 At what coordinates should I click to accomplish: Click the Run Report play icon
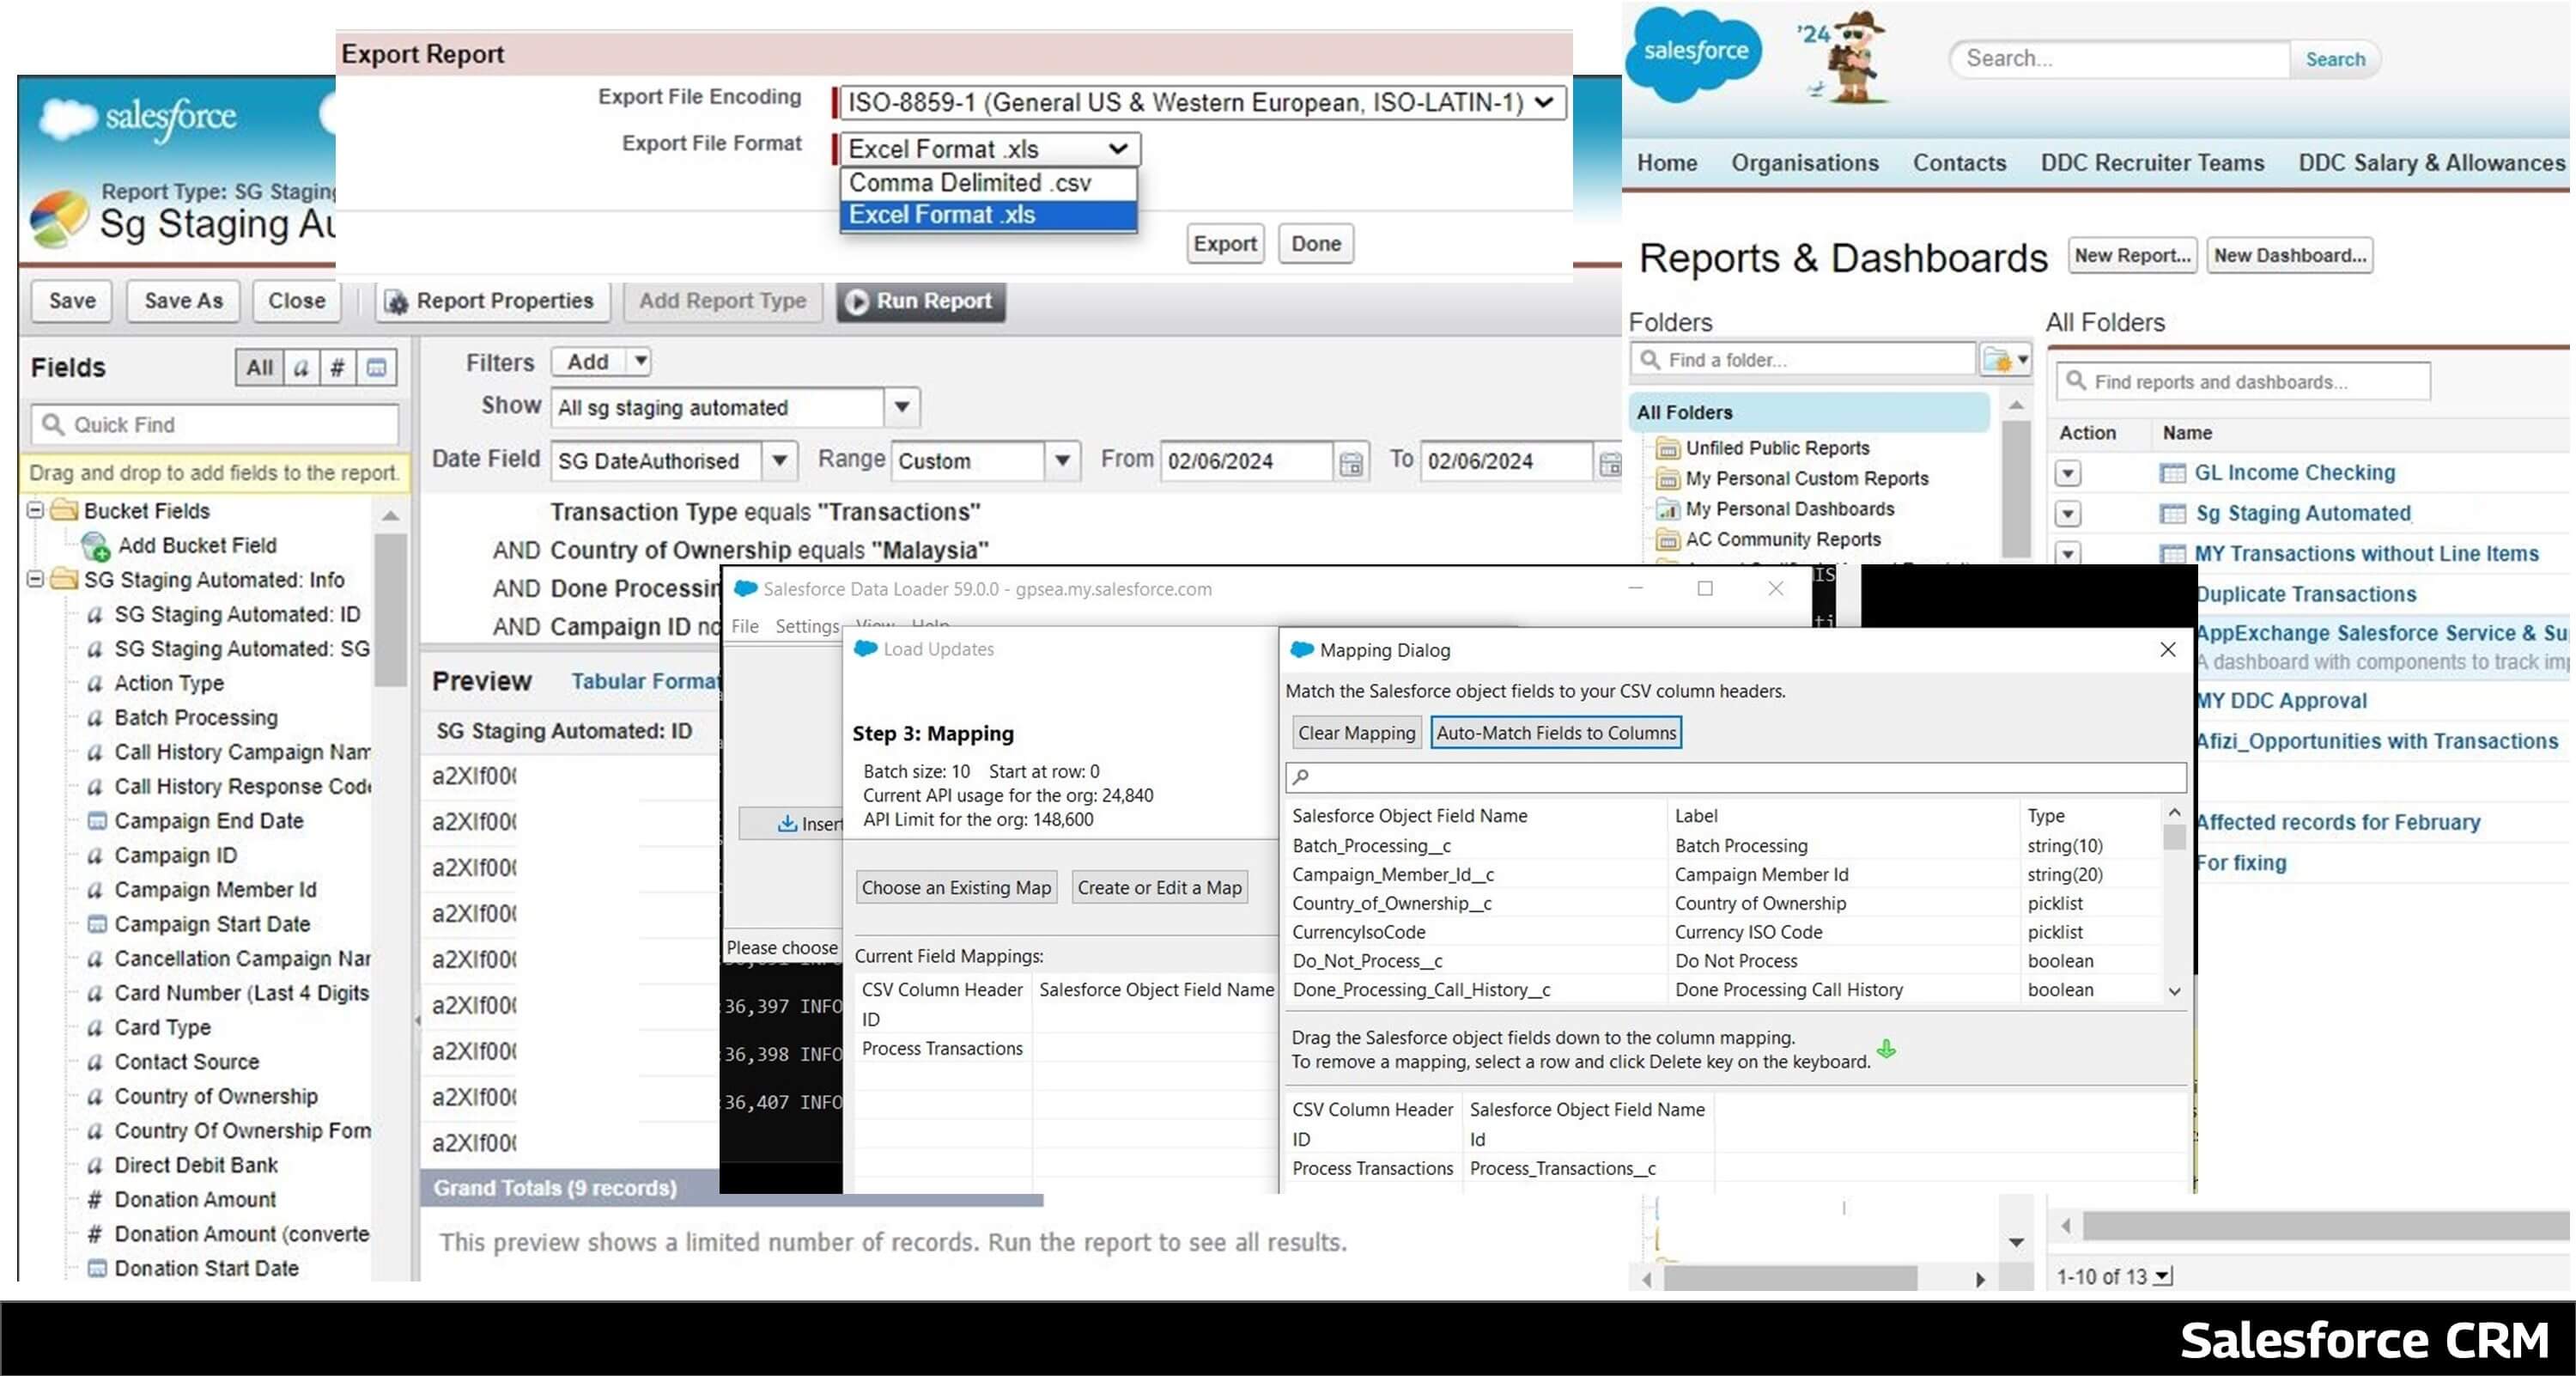(x=858, y=301)
